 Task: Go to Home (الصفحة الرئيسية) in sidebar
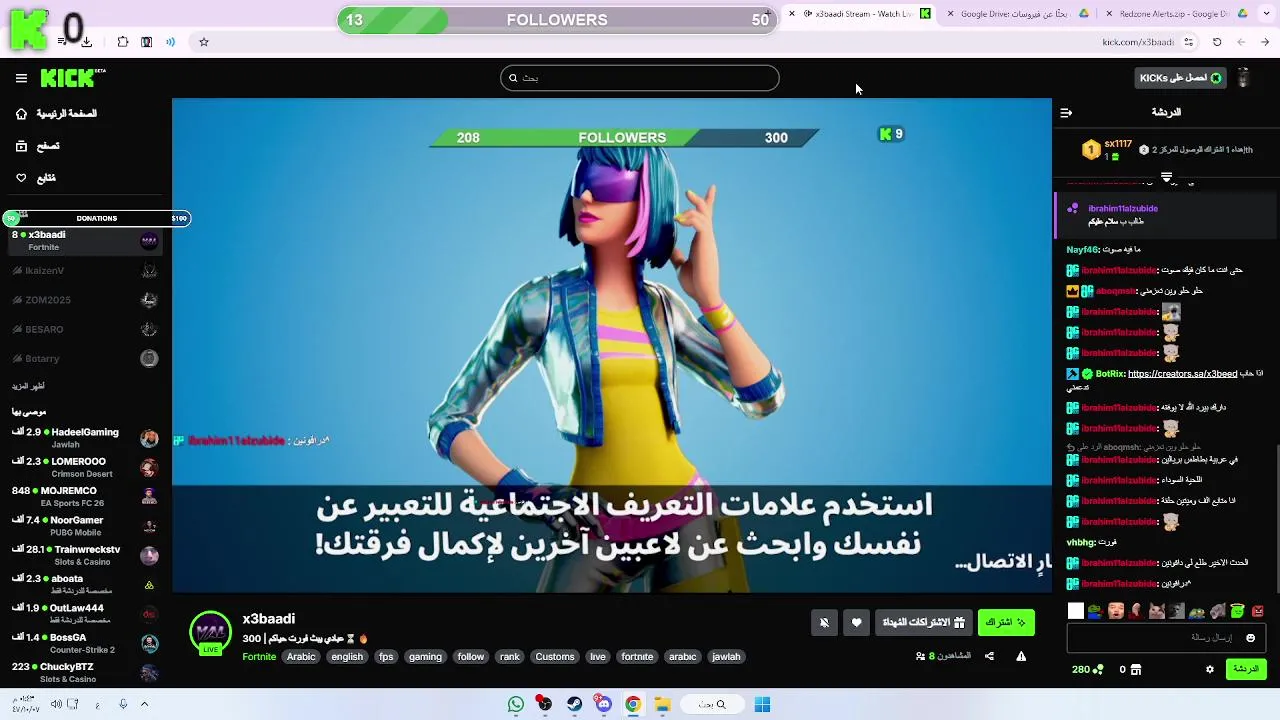[x=56, y=114]
